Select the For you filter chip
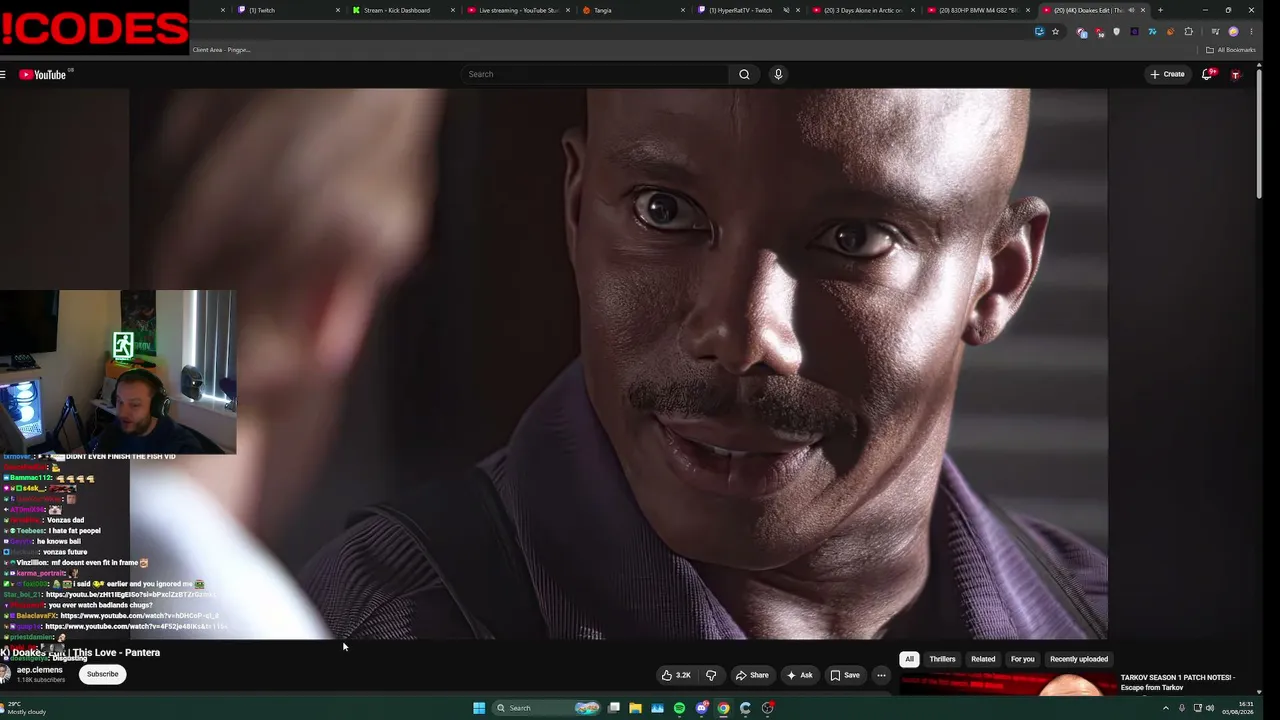The width and height of the screenshot is (1280, 720). click(x=1022, y=659)
